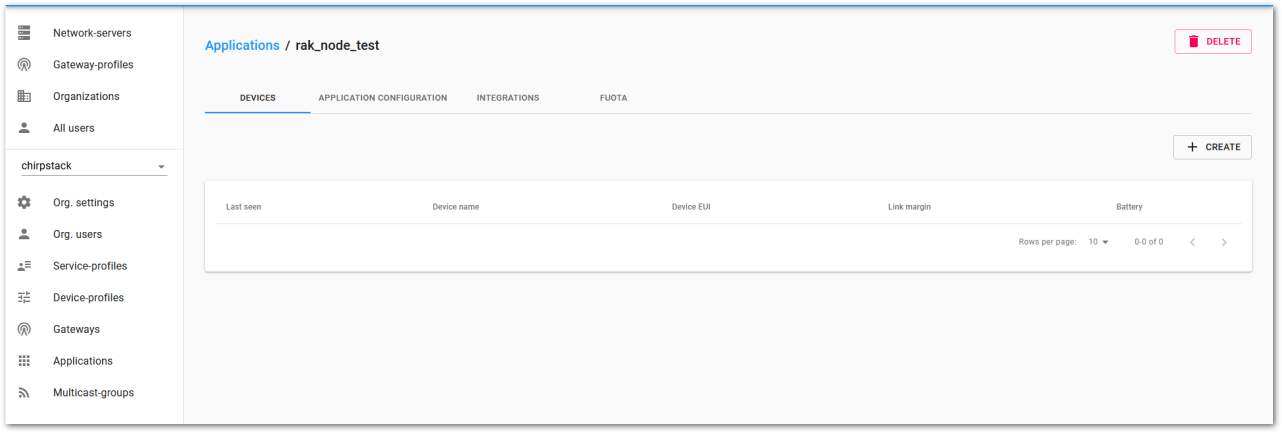This screenshot has height=433, width=1282.
Task: Click the Applications breadcrumb link
Action: point(242,46)
